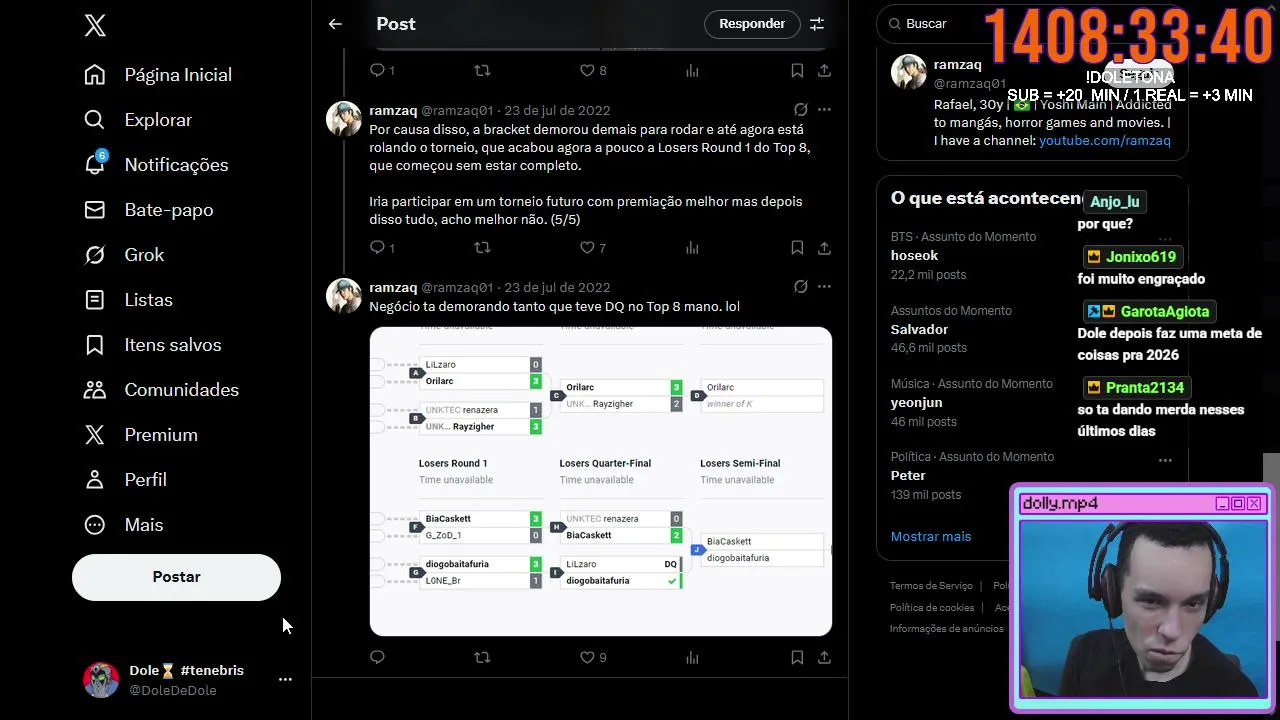The height and width of the screenshot is (720, 1280).
Task: Go to Explorar in the sidebar
Action: tap(138, 120)
